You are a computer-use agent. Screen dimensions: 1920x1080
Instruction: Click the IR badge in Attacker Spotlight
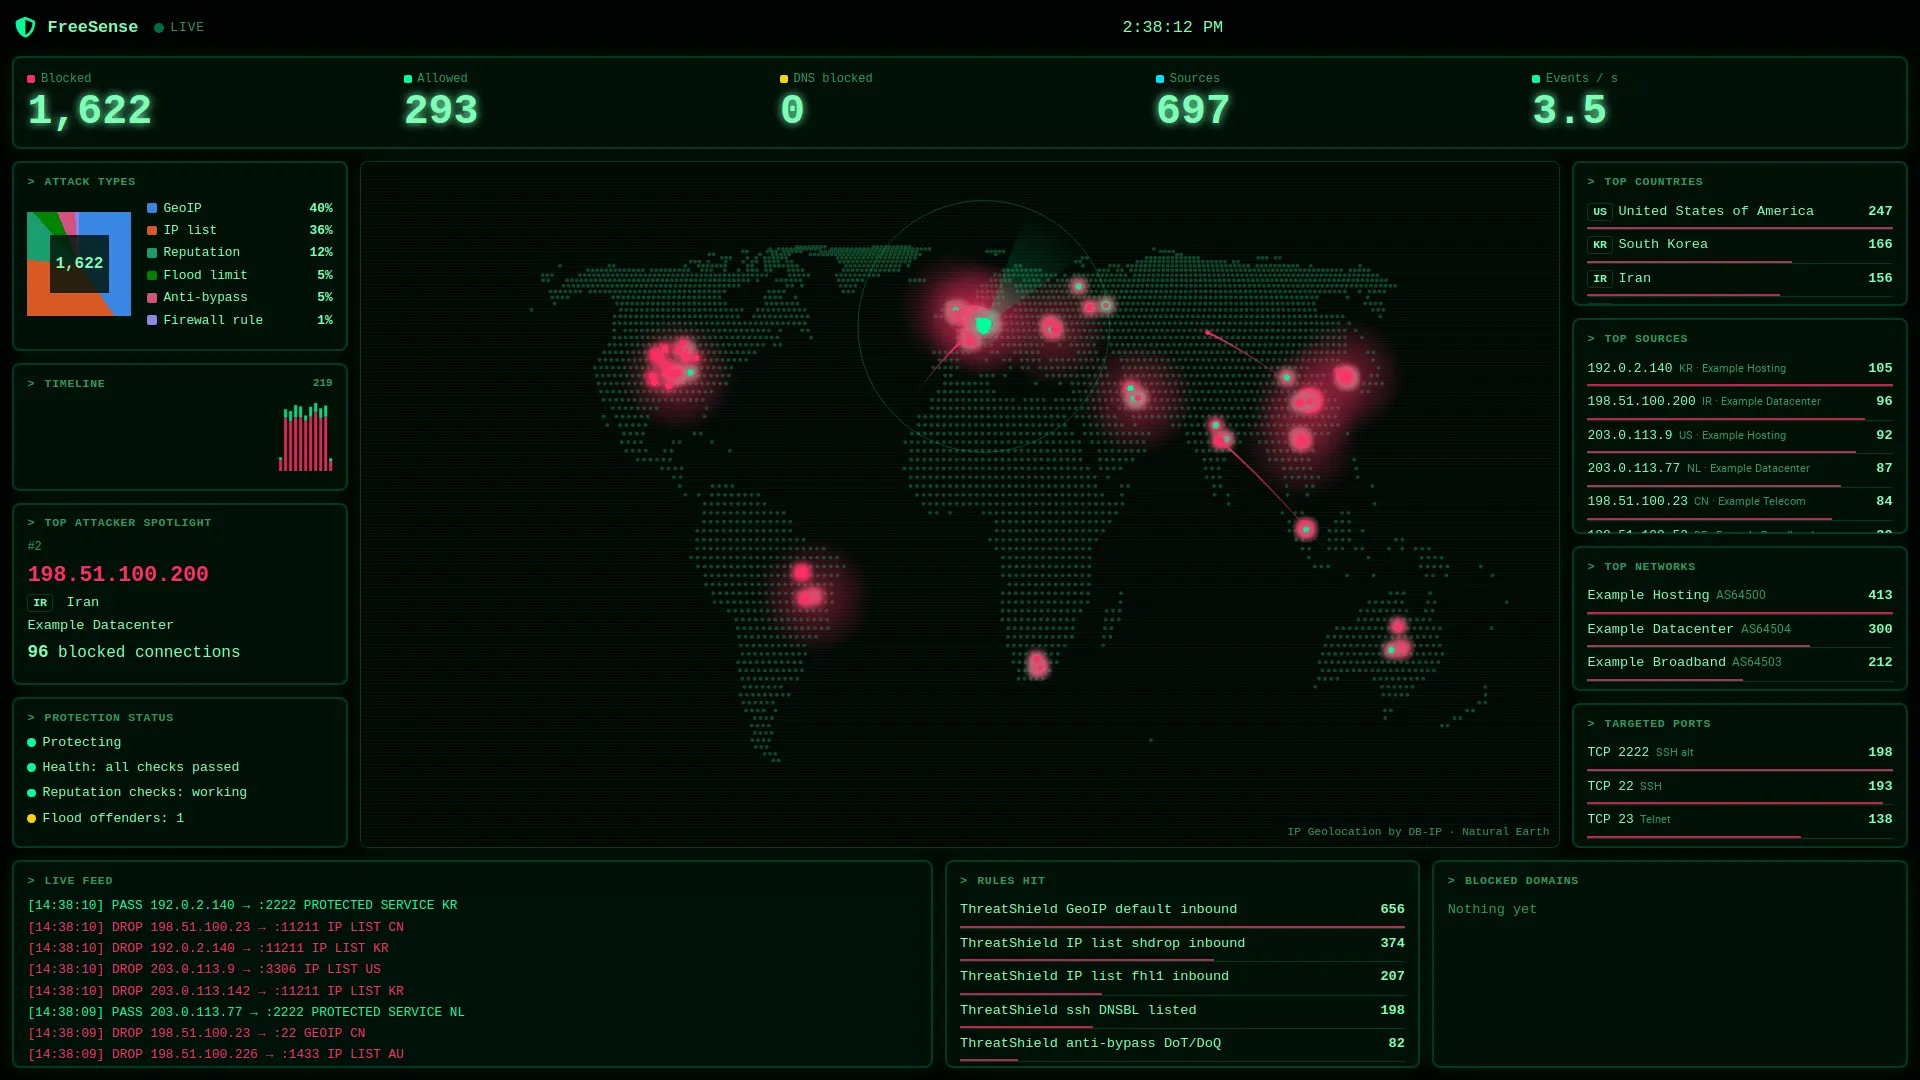(x=40, y=603)
